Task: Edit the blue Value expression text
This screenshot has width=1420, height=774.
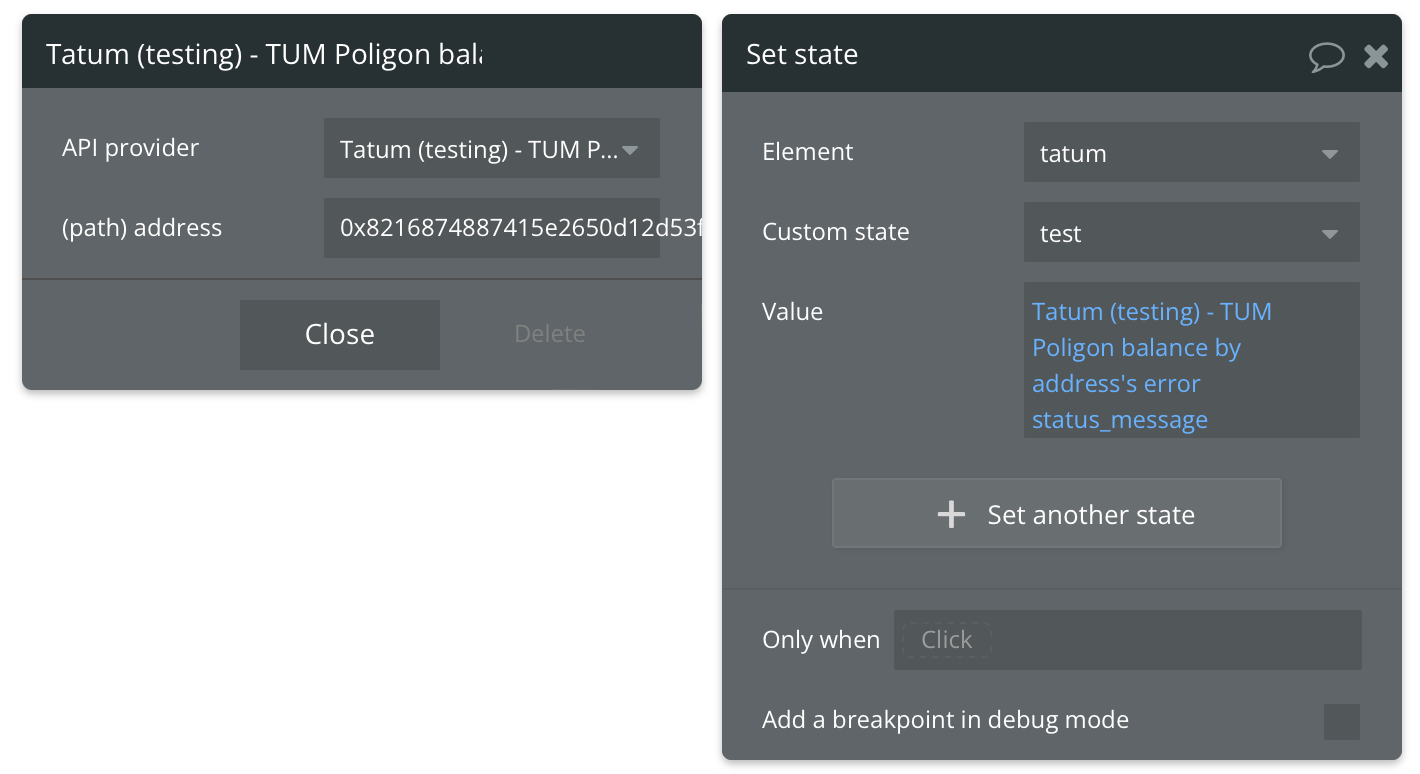Action: pyautogui.click(x=1151, y=366)
